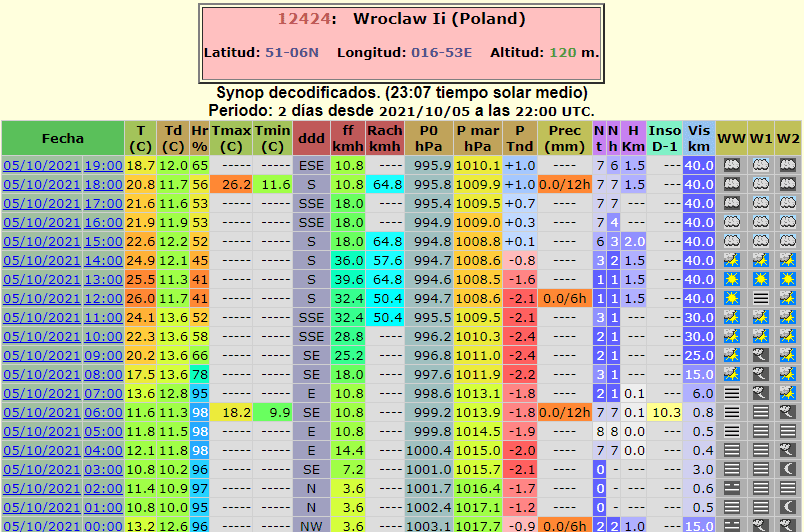The height and width of the screenshot is (532, 804).
Task: Follow the 15:00 time link
Action: [x=104, y=241]
